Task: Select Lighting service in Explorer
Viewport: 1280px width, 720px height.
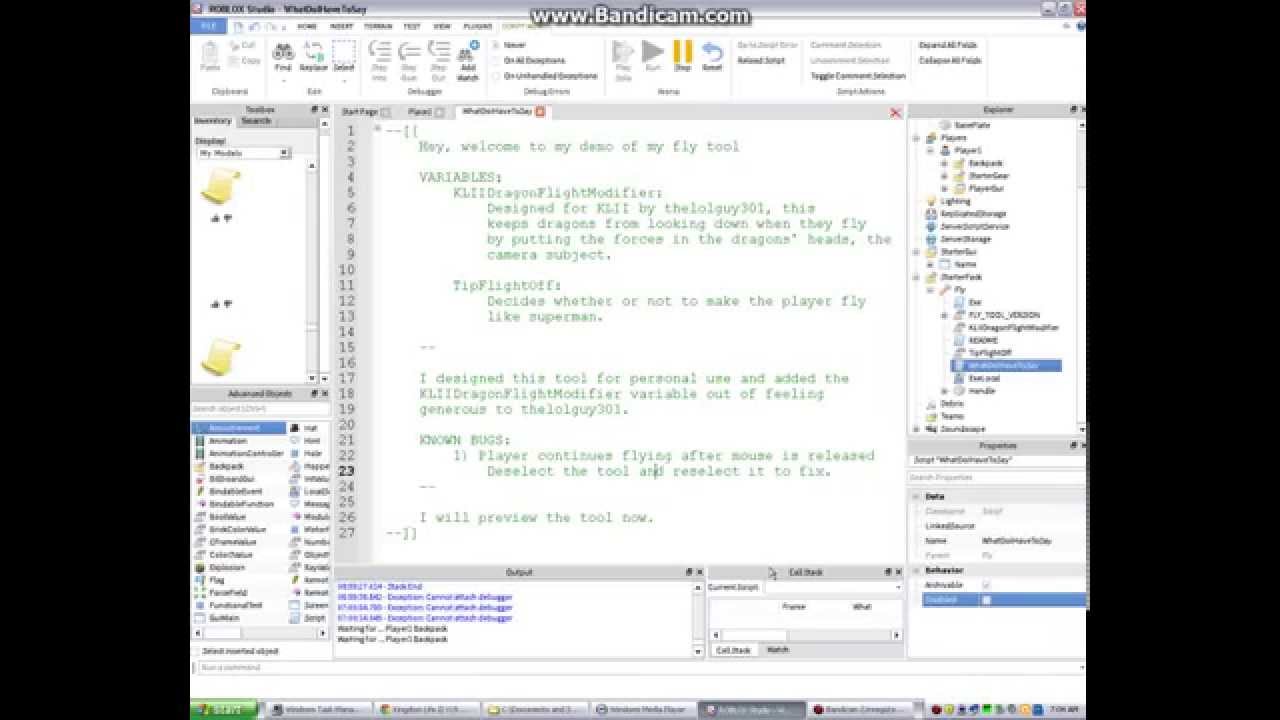Action: pyautogui.click(x=955, y=201)
